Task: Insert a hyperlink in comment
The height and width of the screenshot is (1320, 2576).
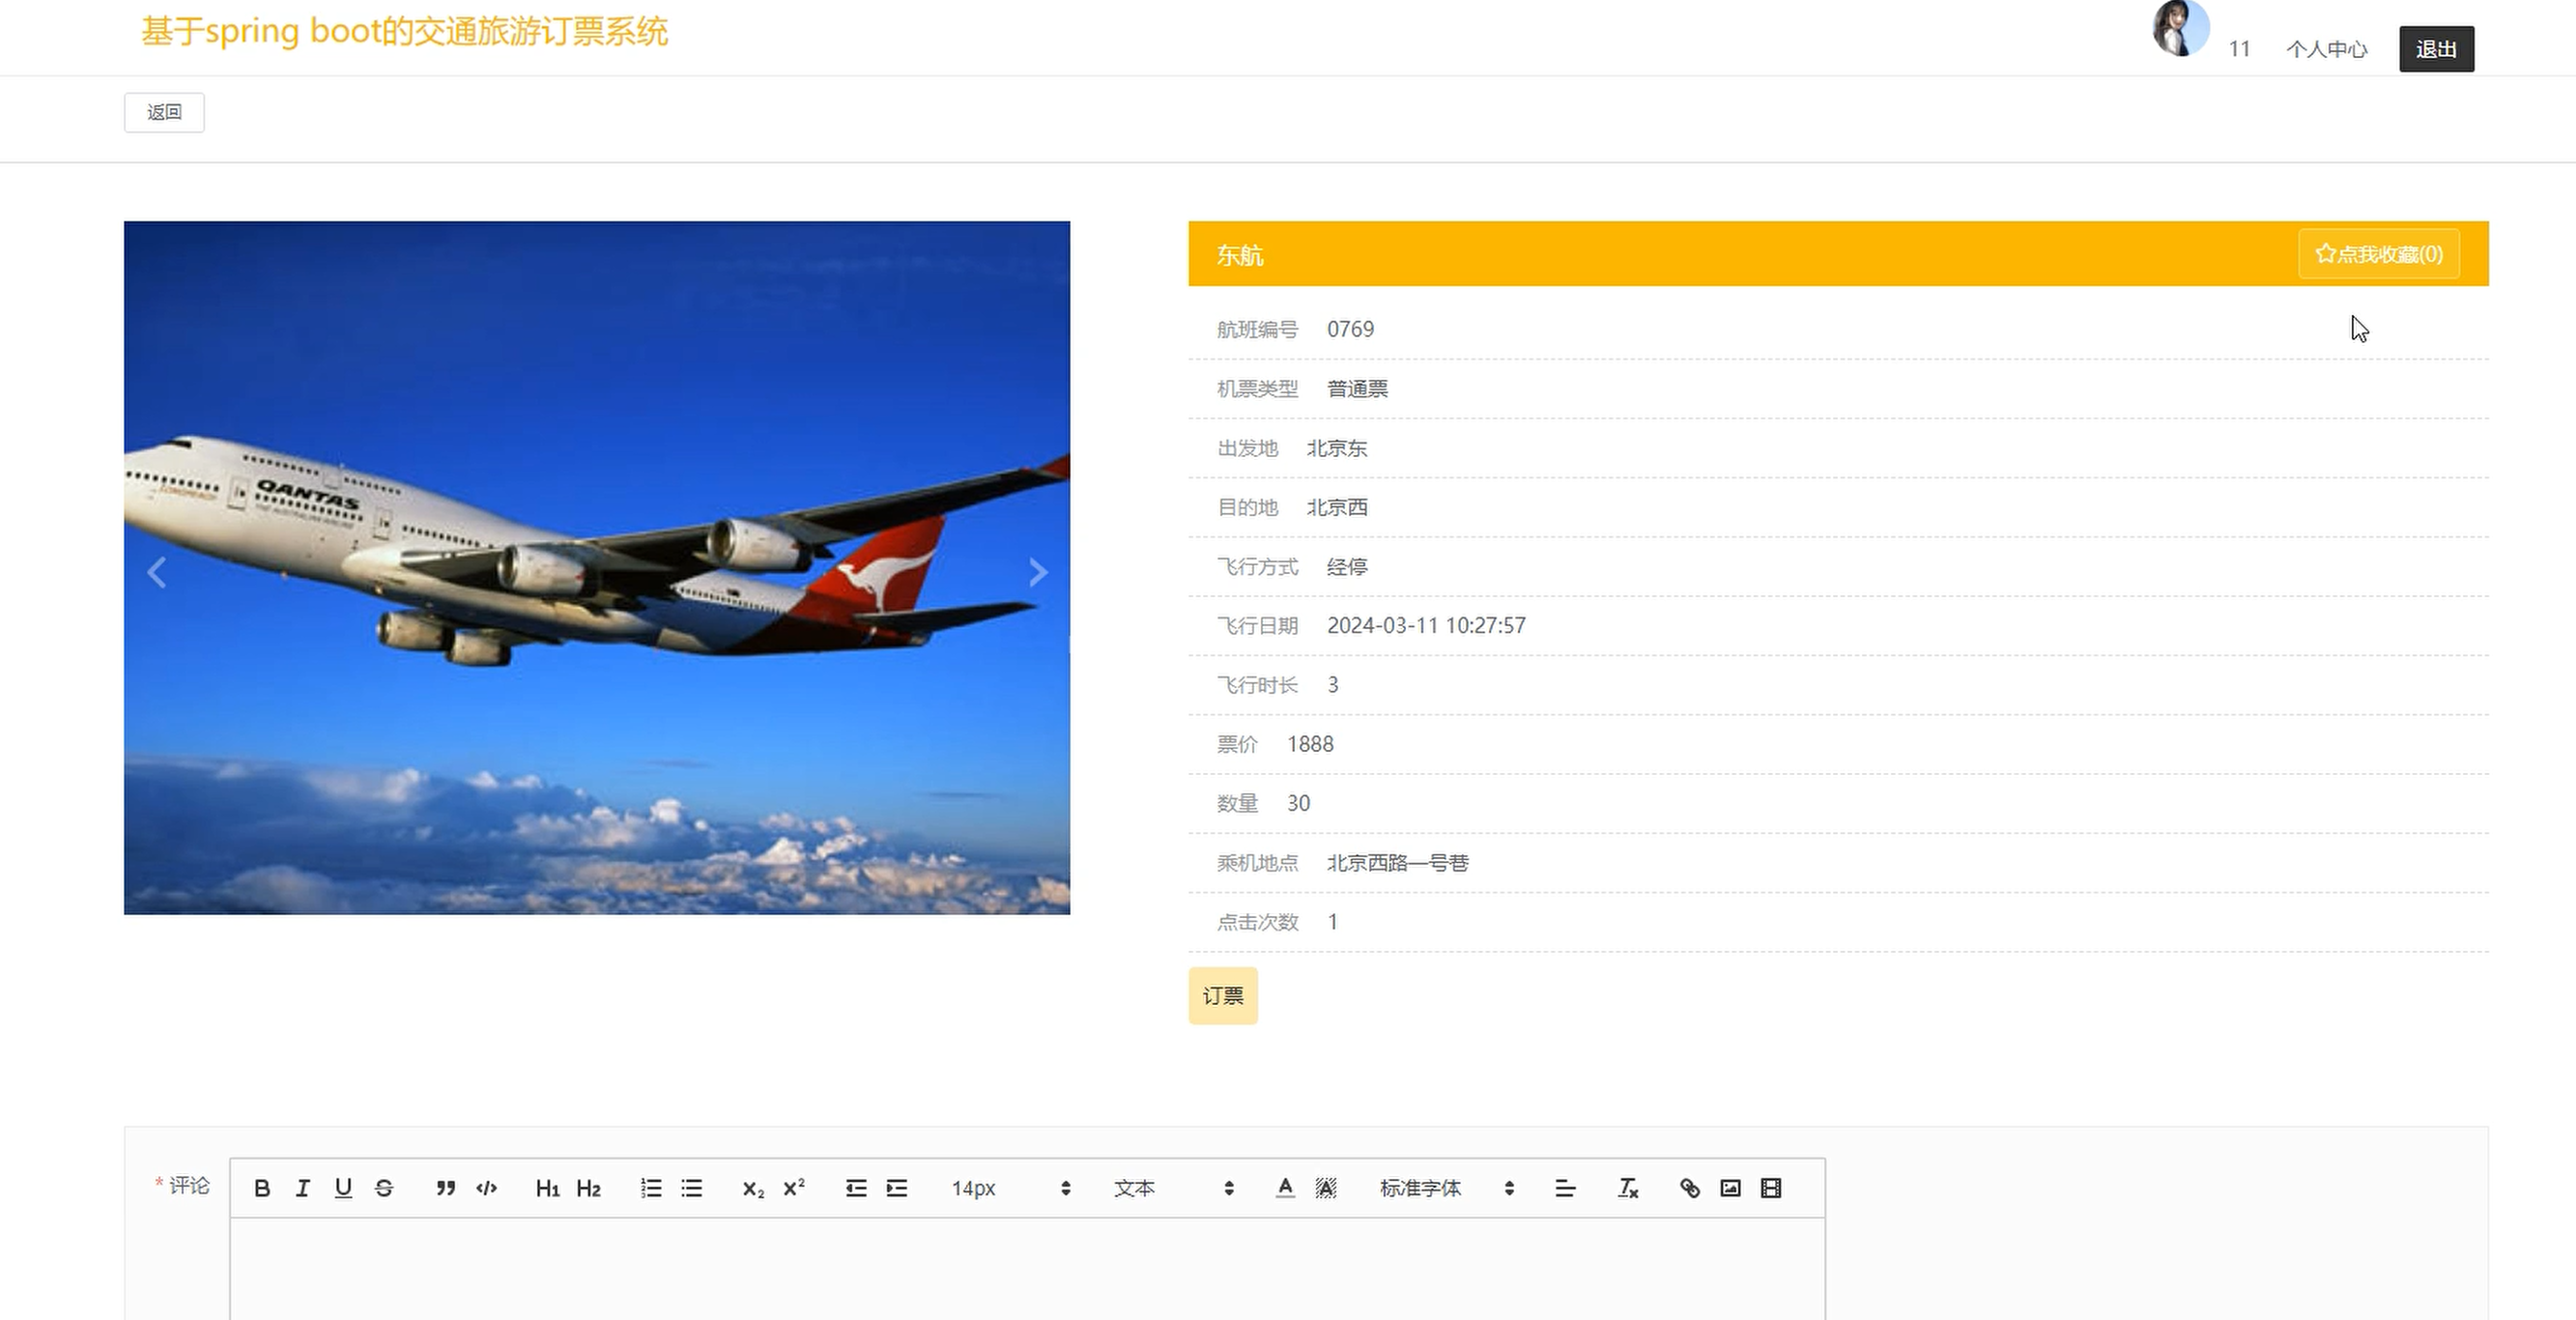Action: coord(1690,1188)
